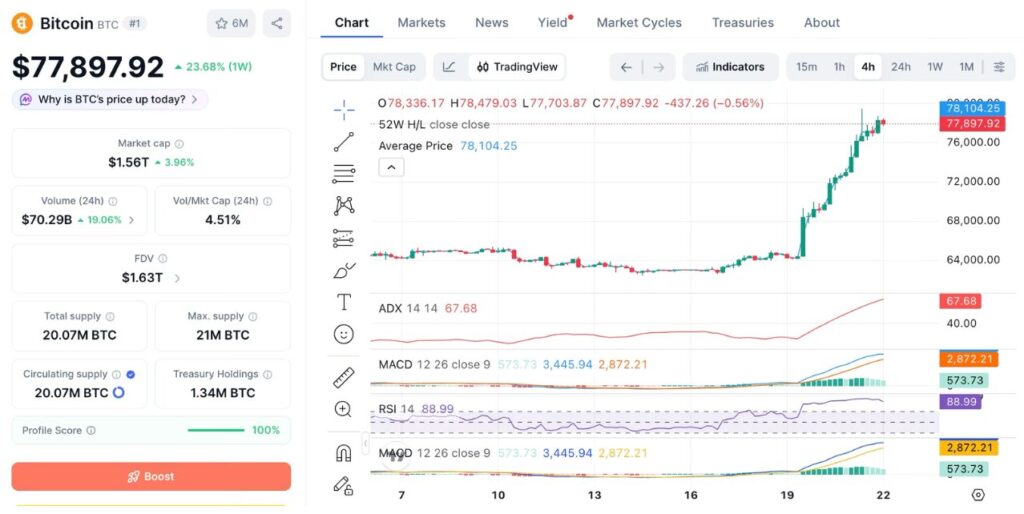
Task: Set the interval to 1W
Action: point(935,67)
